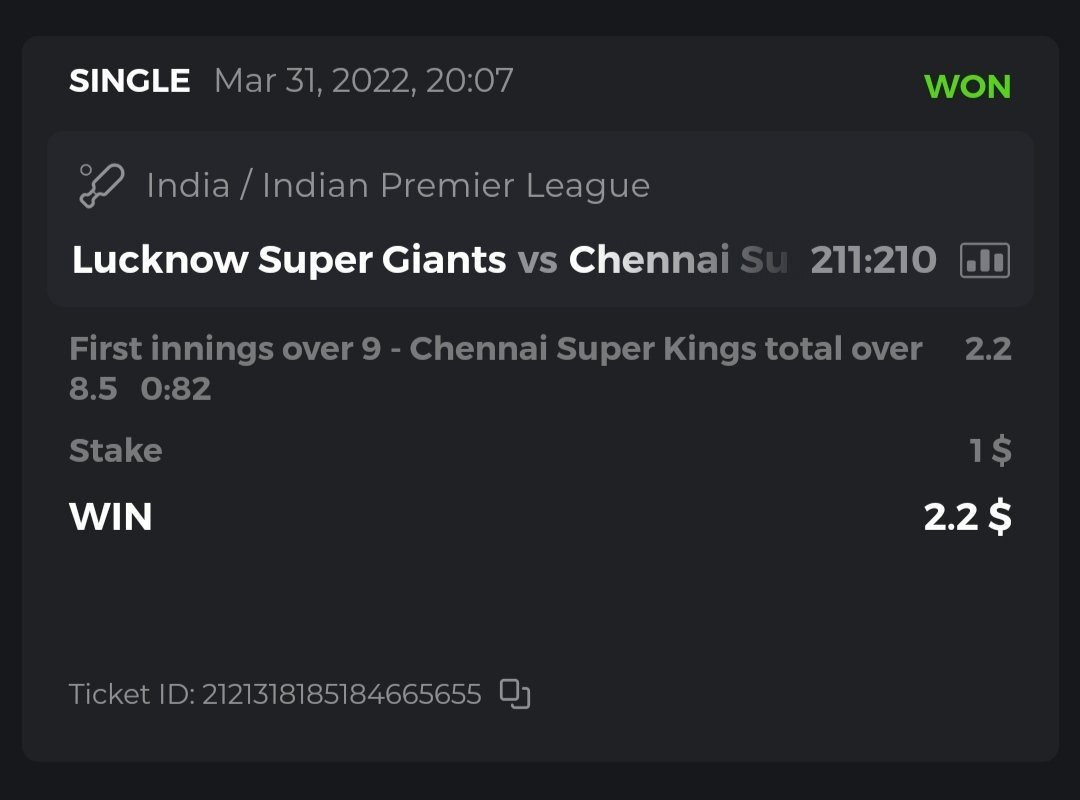Click the truncated Chennai team name
Viewport: 1080px width, 800px height.
click(678, 261)
